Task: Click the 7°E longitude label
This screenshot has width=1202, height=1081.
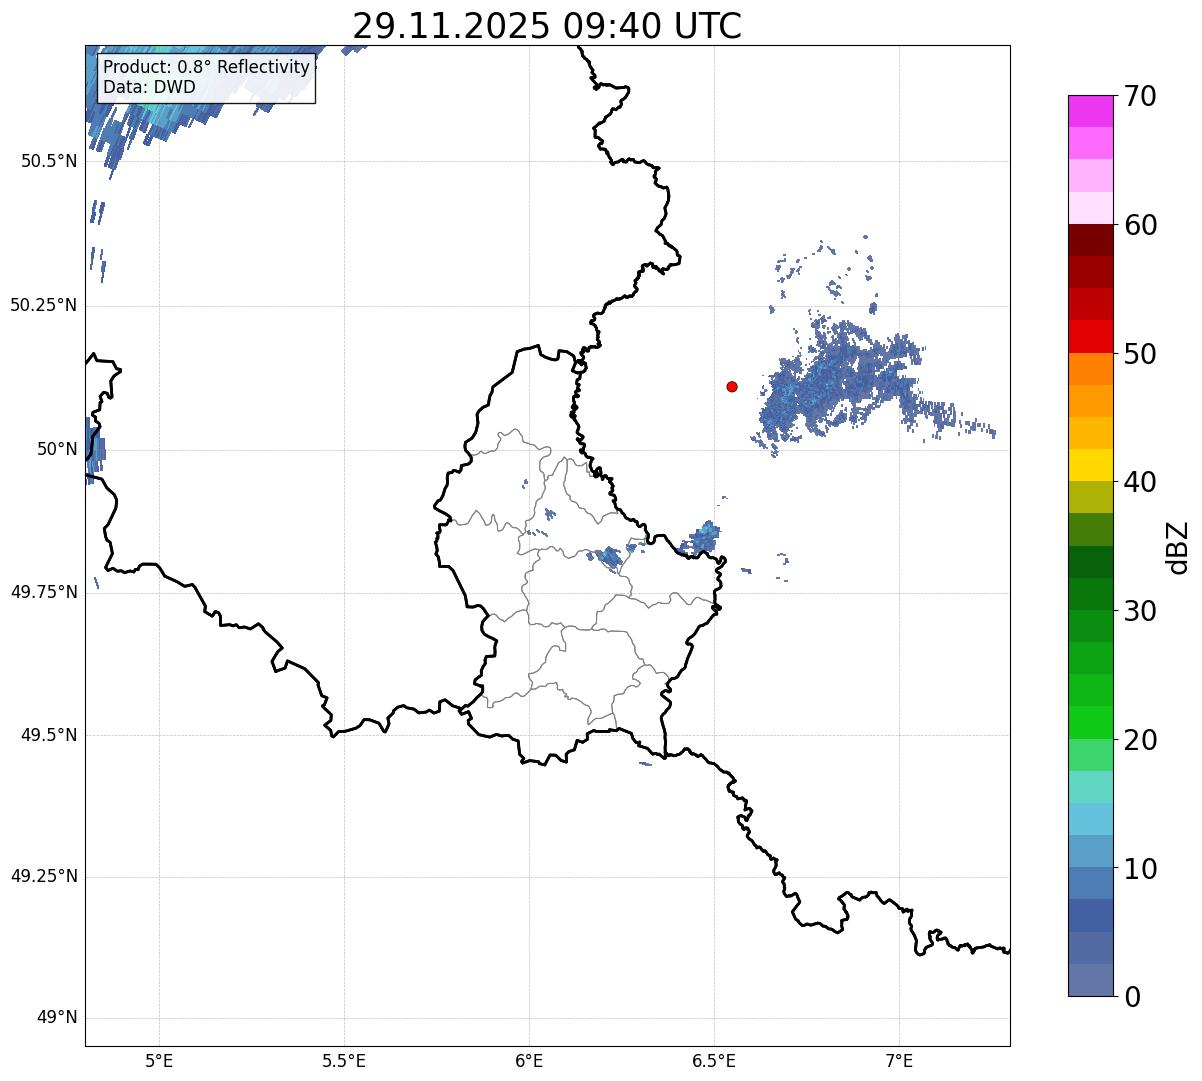Action: coord(899,1061)
